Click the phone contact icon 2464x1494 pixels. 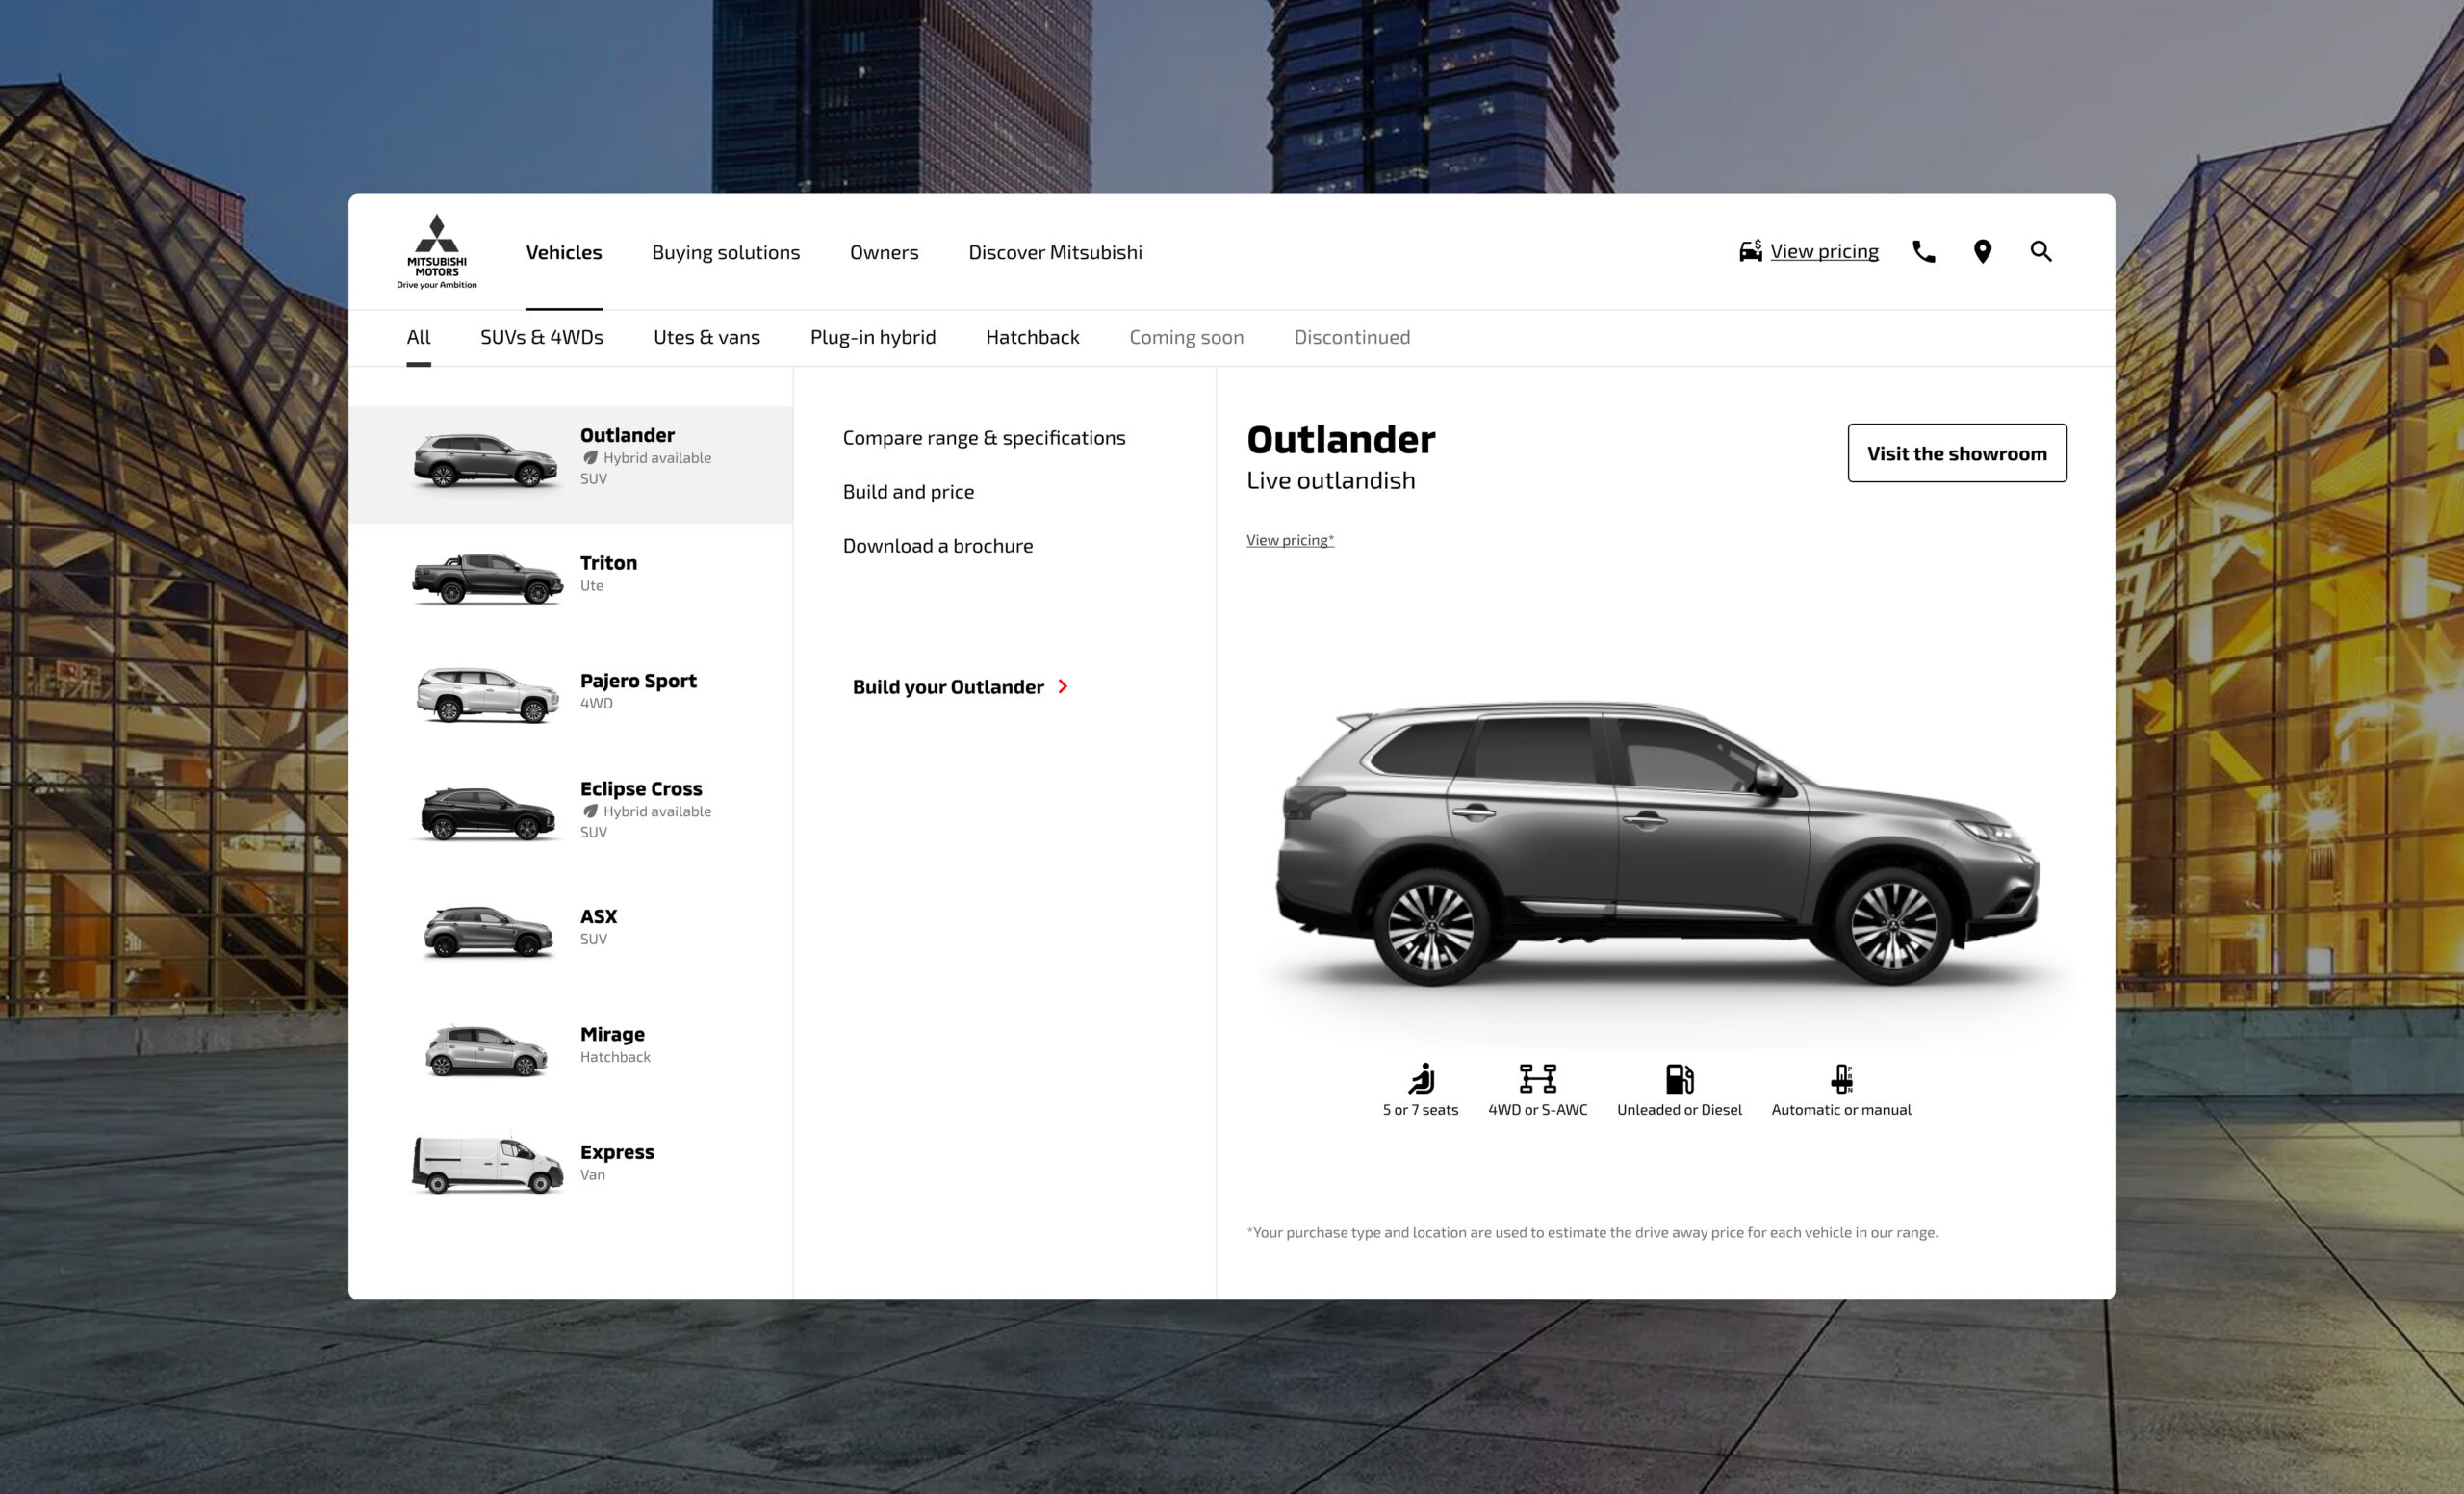pos(1923,252)
